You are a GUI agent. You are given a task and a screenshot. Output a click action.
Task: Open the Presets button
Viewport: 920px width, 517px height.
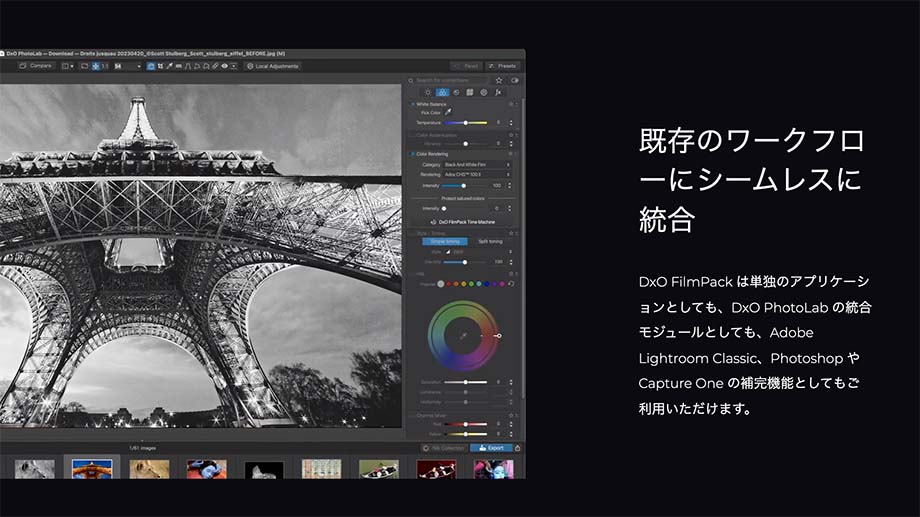pos(502,66)
